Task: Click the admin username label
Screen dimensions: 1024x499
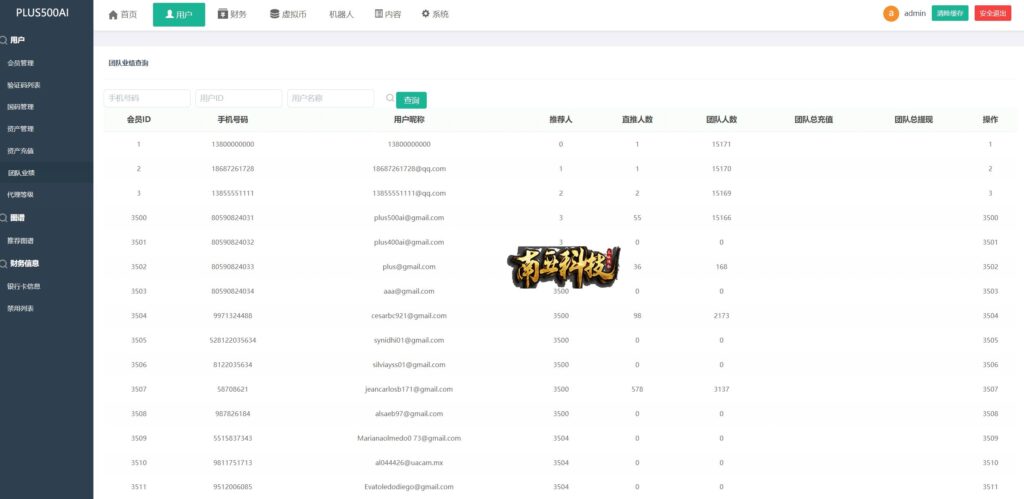Action: 915,13
